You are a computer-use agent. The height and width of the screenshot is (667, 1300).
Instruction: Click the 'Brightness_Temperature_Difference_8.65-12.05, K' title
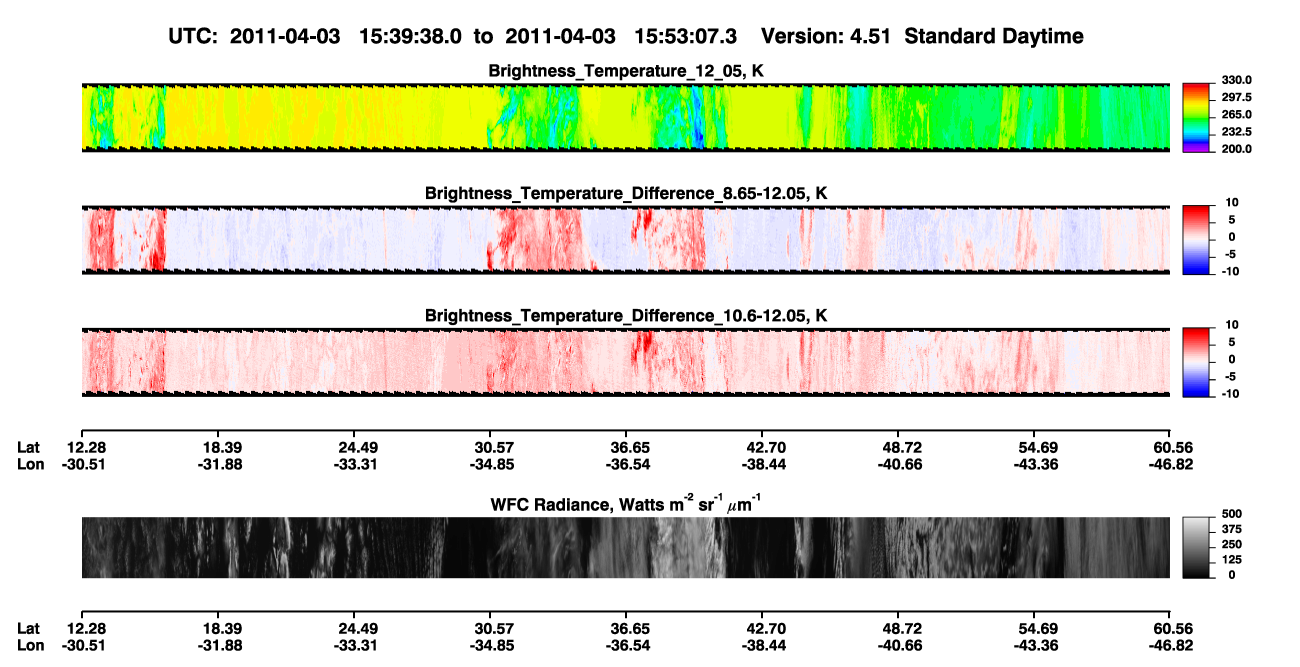[626, 192]
